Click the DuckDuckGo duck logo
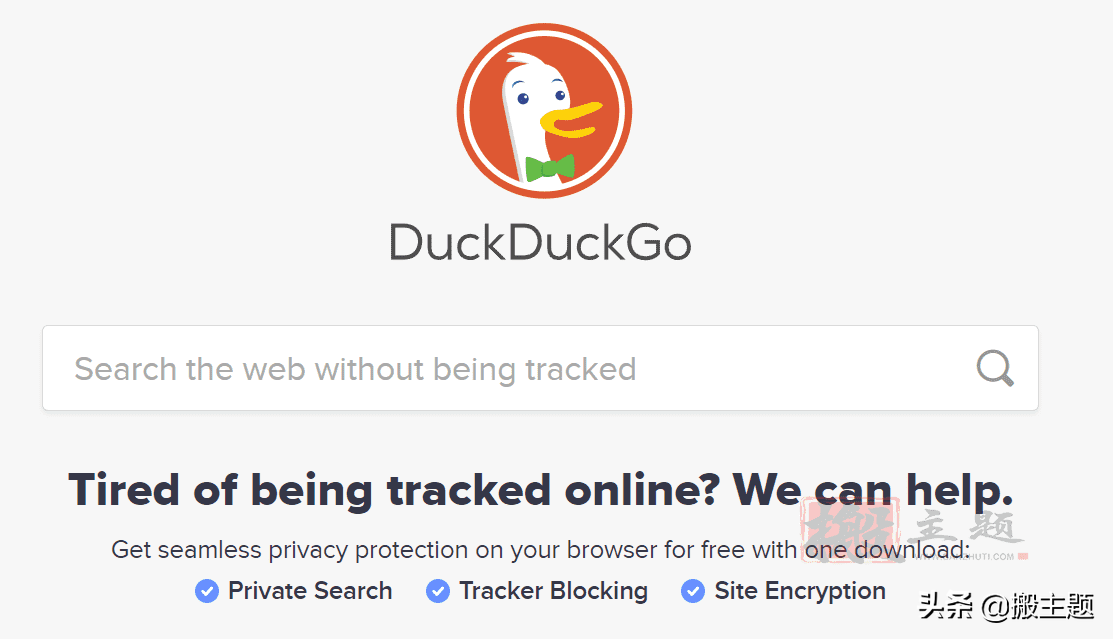This screenshot has height=639, width=1113. (x=544, y=111)
